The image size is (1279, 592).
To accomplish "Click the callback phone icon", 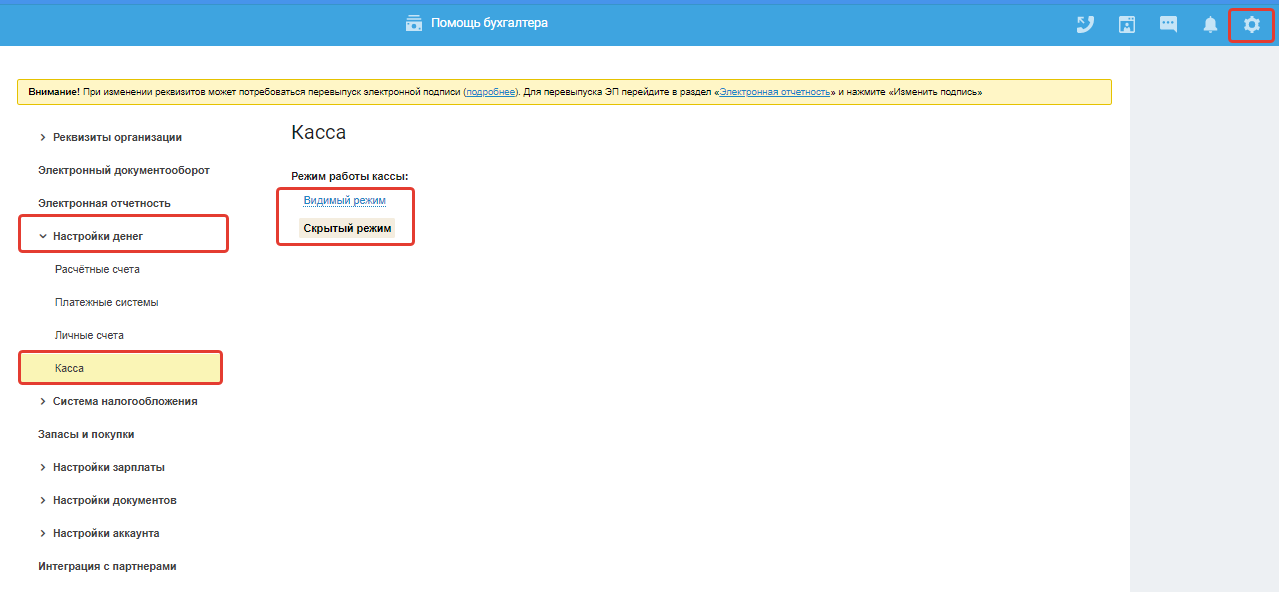I will click(1085, 24).
